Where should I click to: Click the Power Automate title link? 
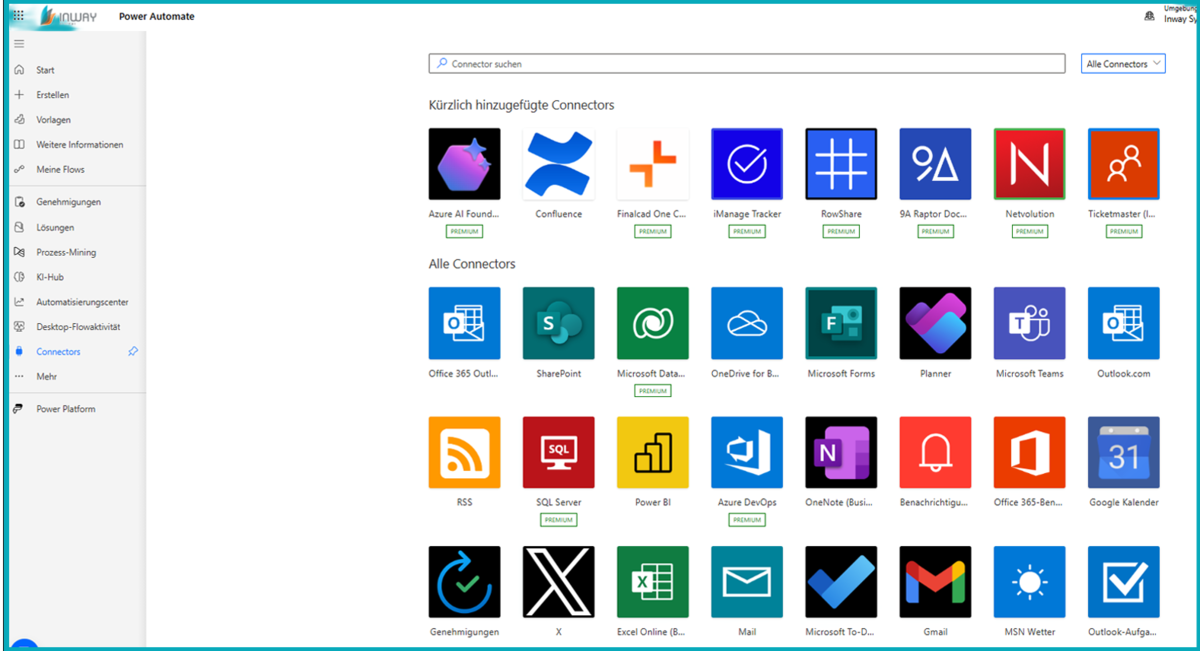tap(157, 17)
